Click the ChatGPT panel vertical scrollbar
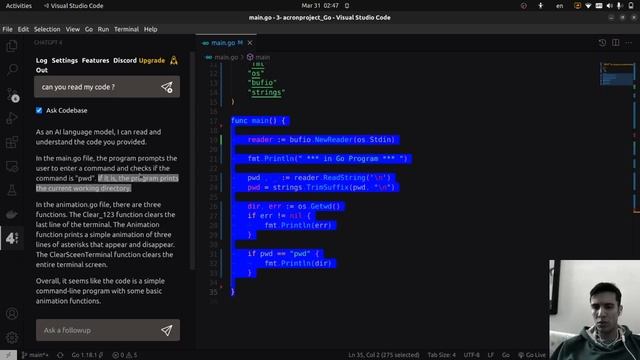The image size is (640, 360). pyautogui.click(x=193, y=161)
